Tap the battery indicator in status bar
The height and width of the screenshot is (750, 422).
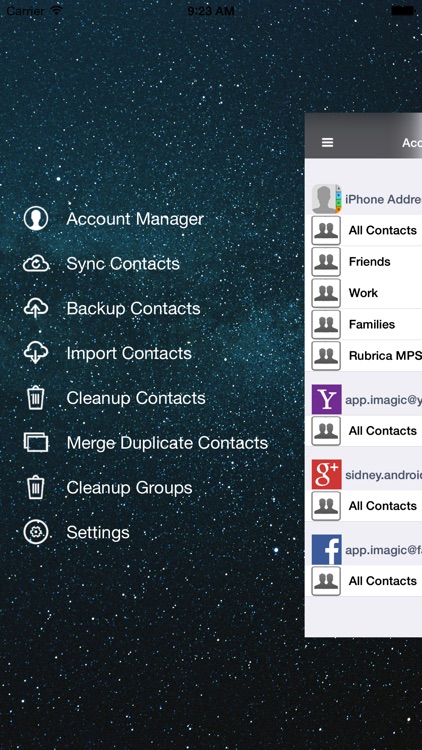tap(403, 10)
